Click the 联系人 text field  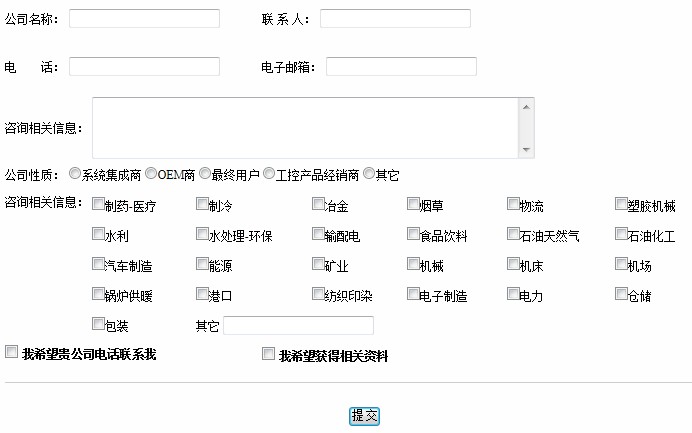[x=395, y=19]
